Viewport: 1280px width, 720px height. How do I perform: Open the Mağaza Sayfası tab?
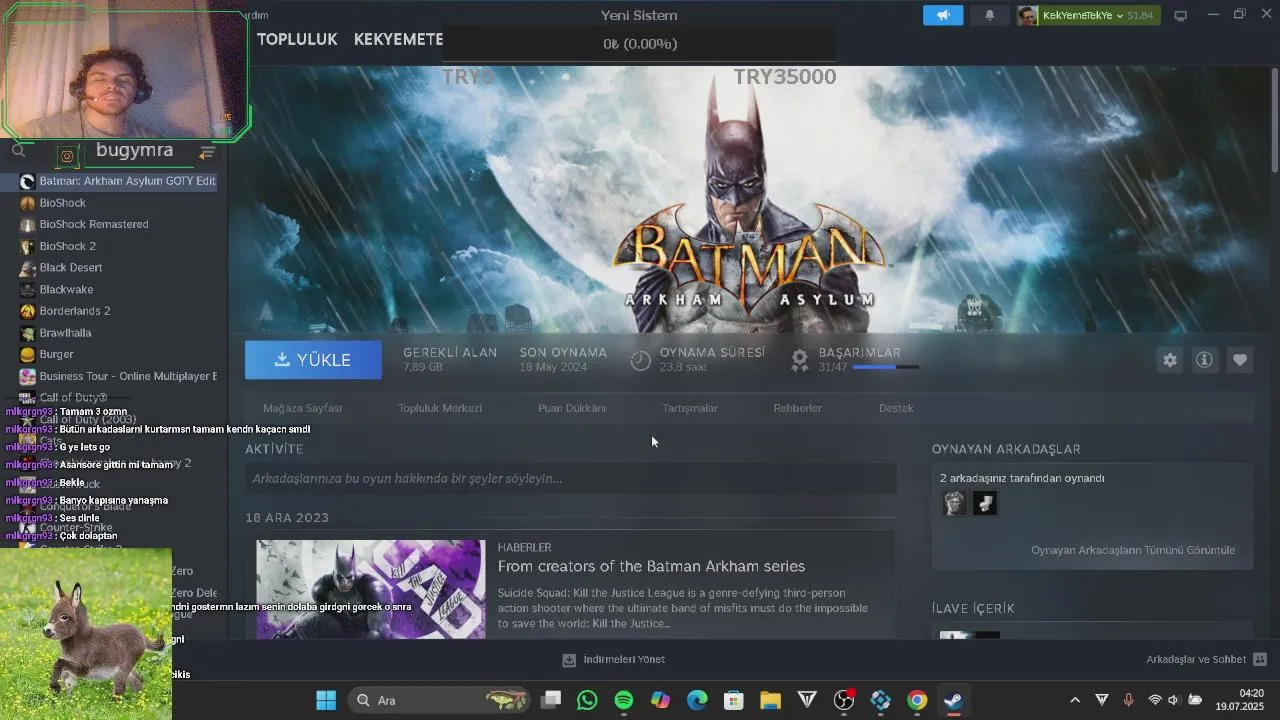pyautogui.click(x=302, y=408)
